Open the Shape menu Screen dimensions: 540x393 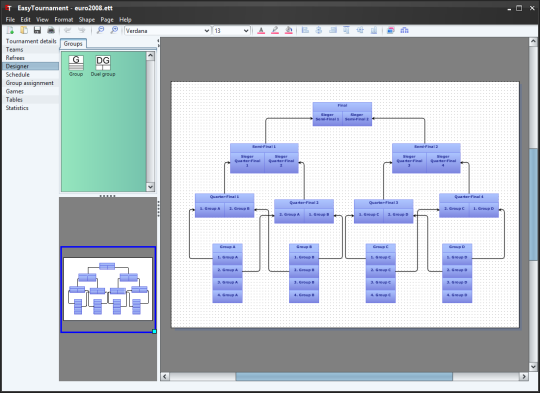point(87,20)
